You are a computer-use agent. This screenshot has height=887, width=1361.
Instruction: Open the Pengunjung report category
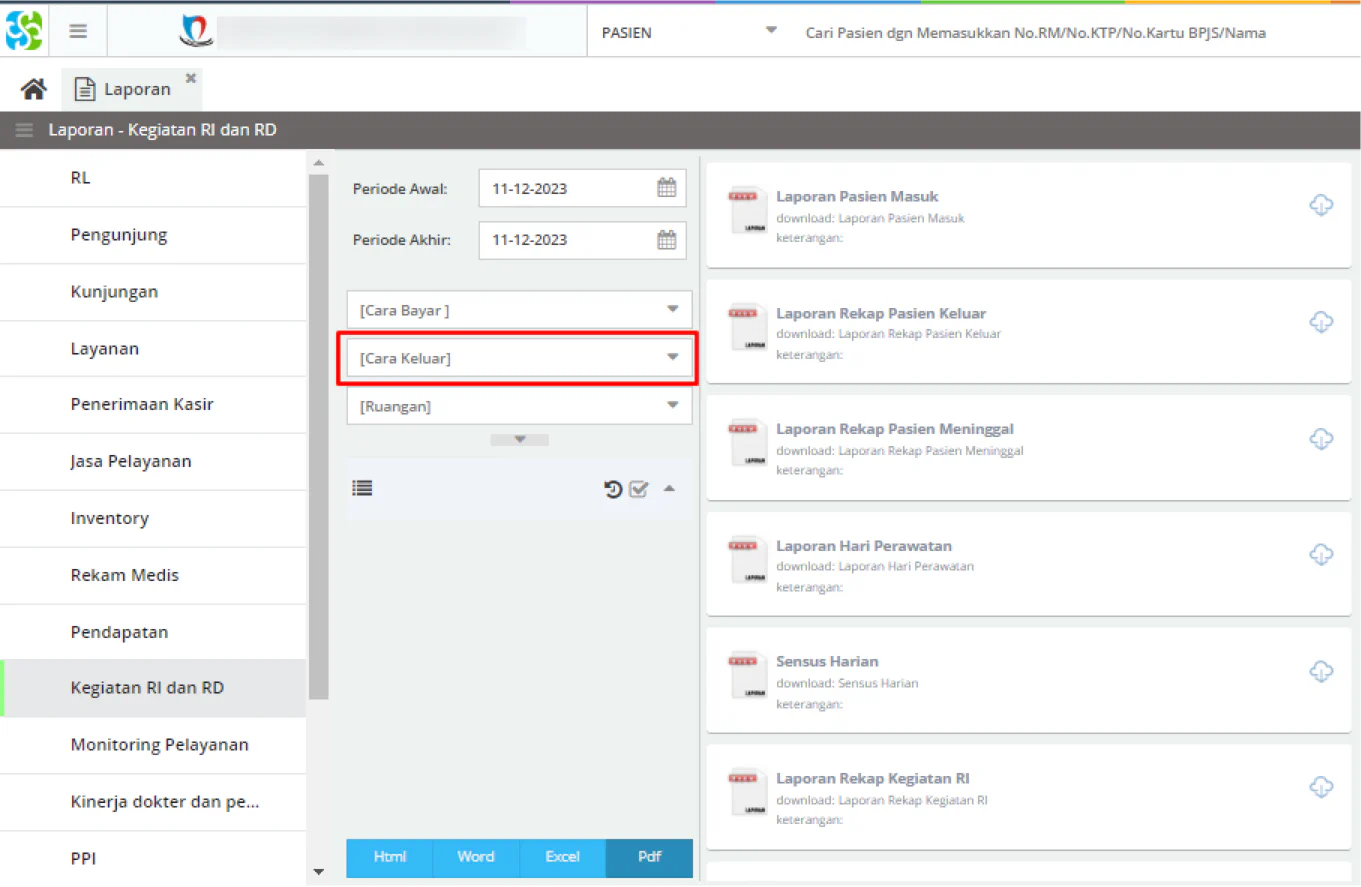[153, 236]
